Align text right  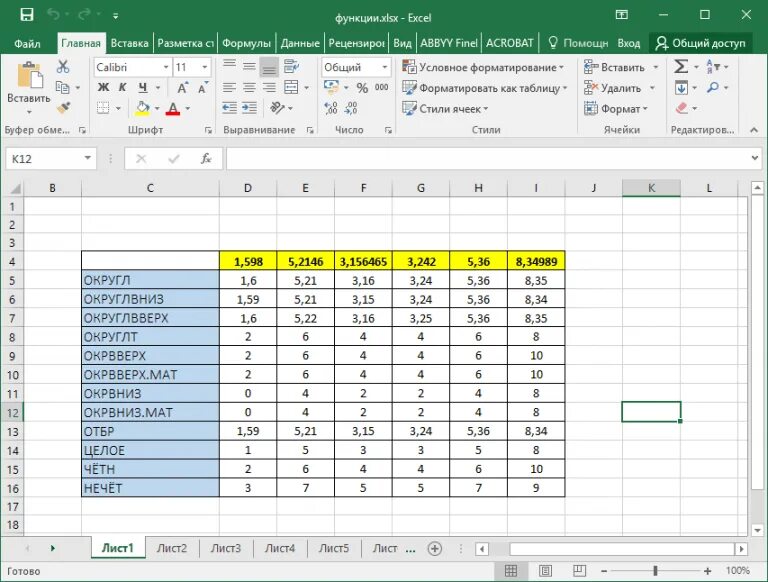(x=269, y=88)
